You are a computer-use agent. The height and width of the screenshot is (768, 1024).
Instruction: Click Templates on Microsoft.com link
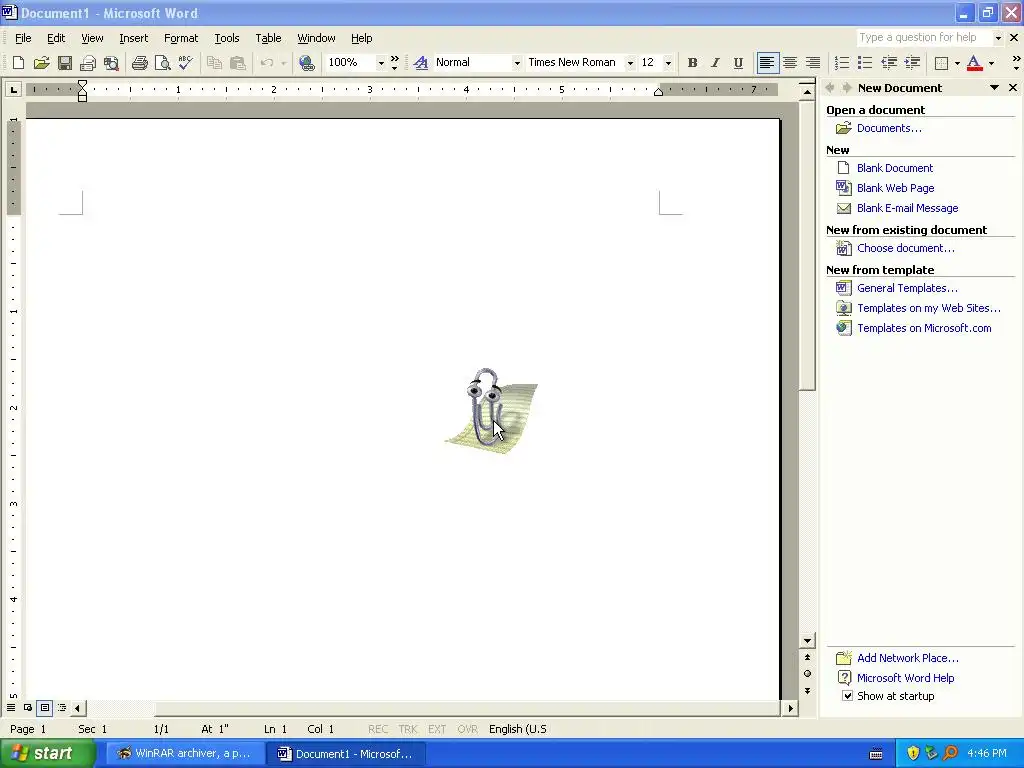[924, 328]
